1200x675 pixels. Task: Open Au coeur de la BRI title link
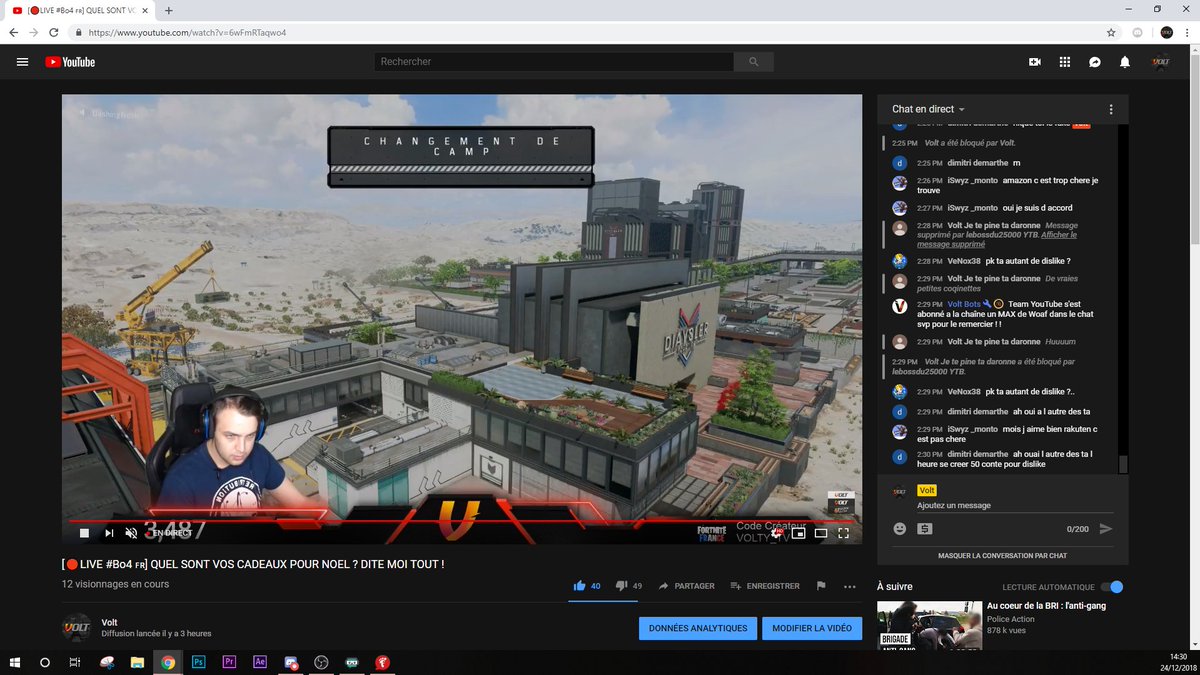(1046, 605)
